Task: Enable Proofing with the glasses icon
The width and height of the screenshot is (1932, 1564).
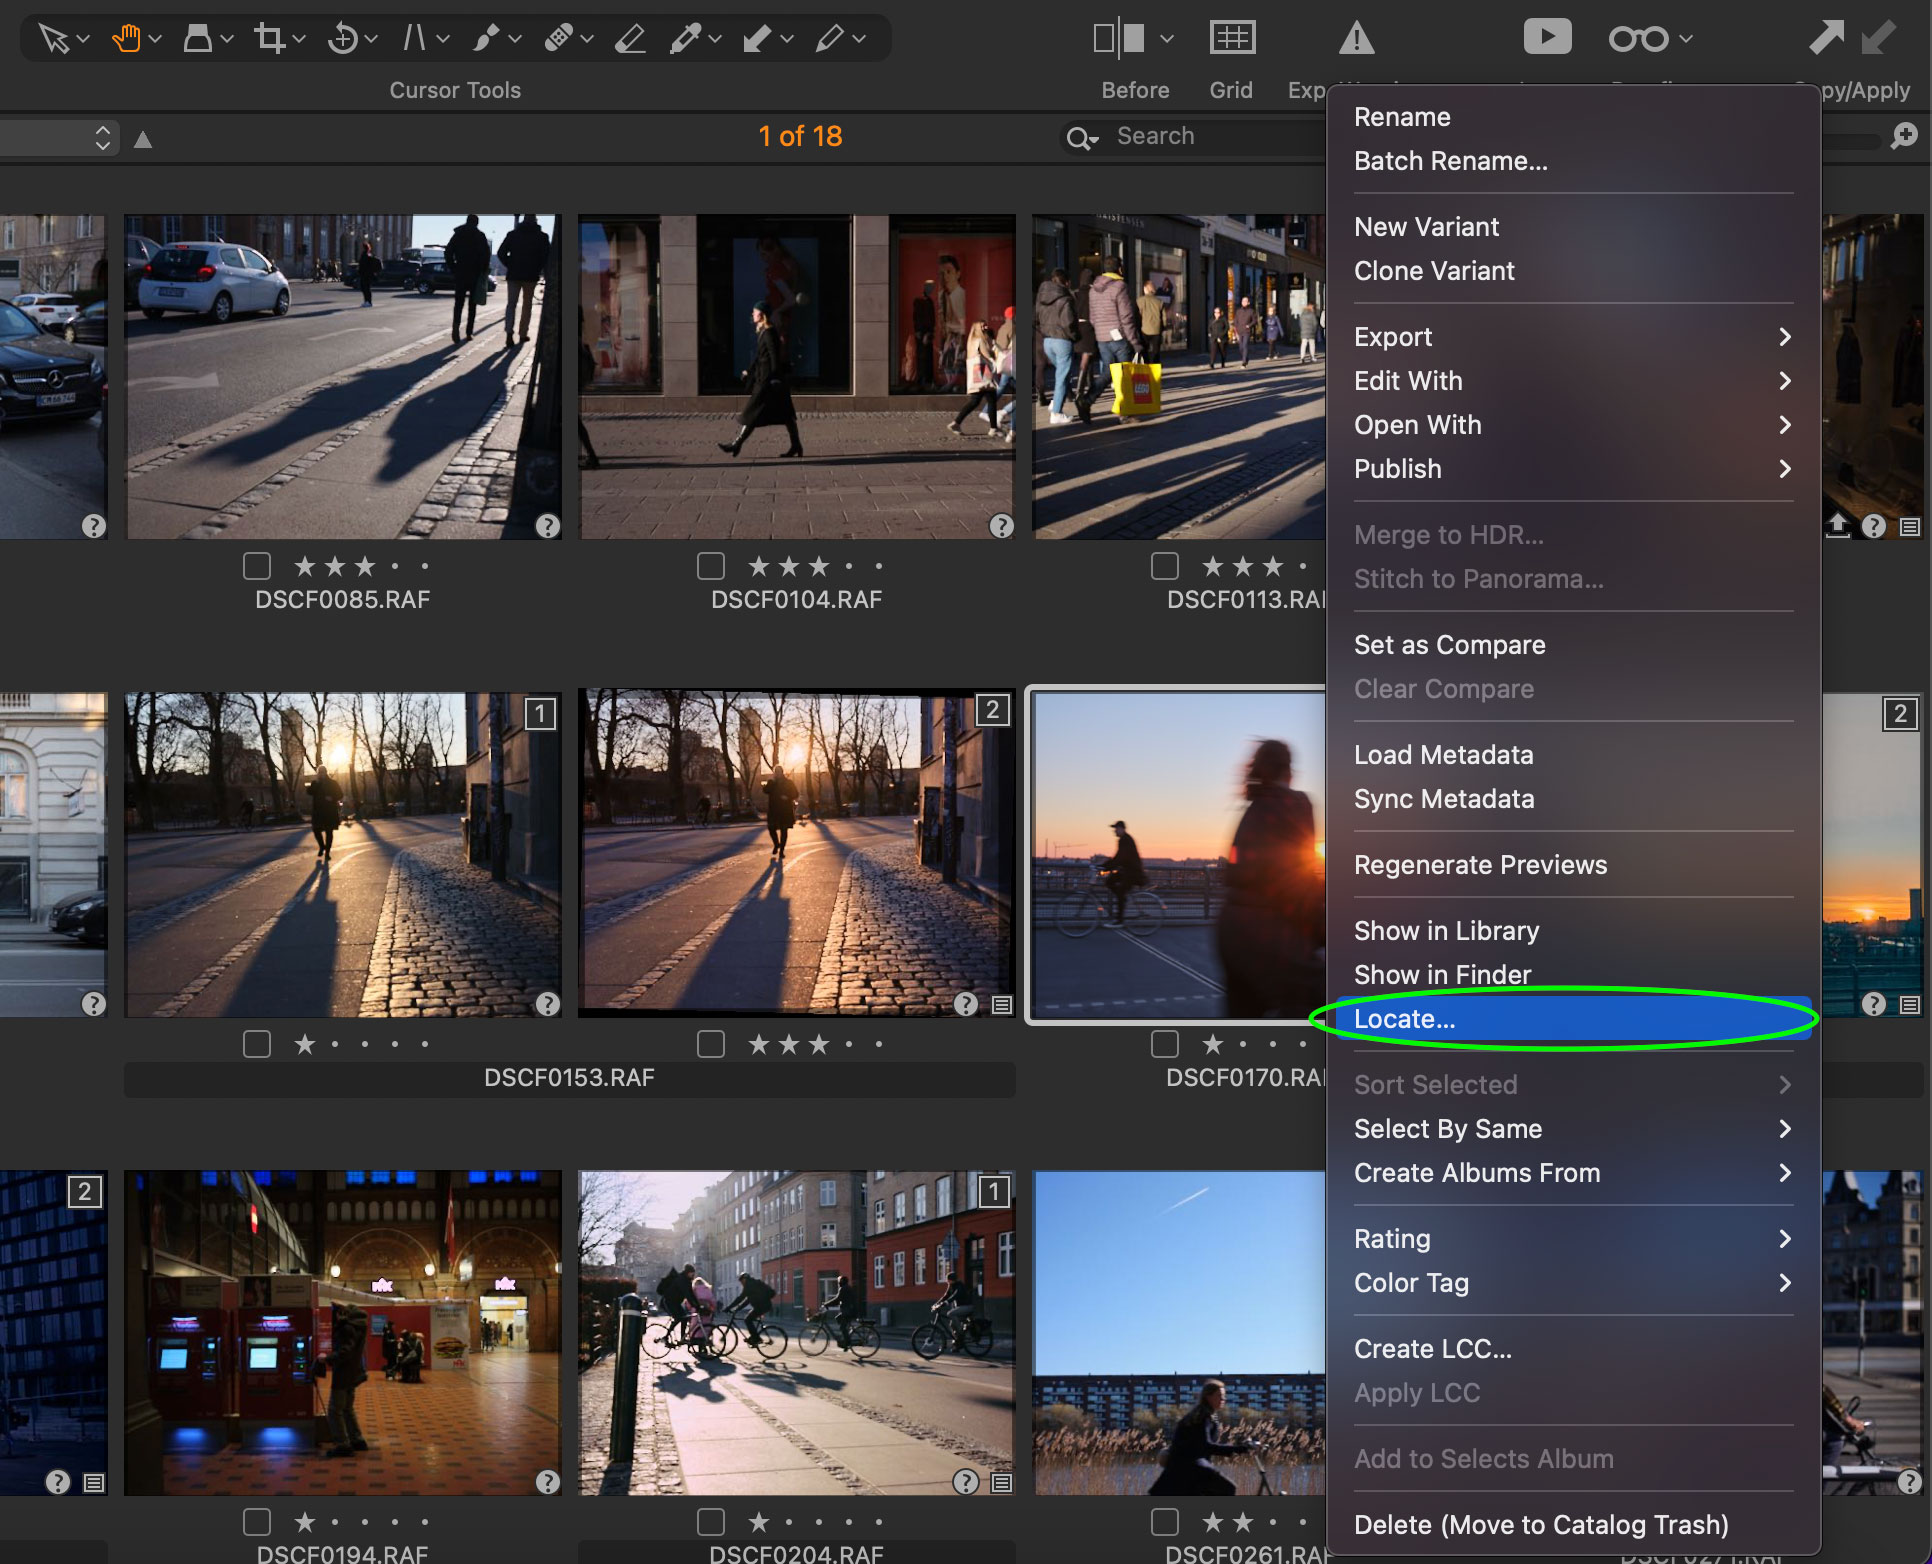Action: 1637,37
